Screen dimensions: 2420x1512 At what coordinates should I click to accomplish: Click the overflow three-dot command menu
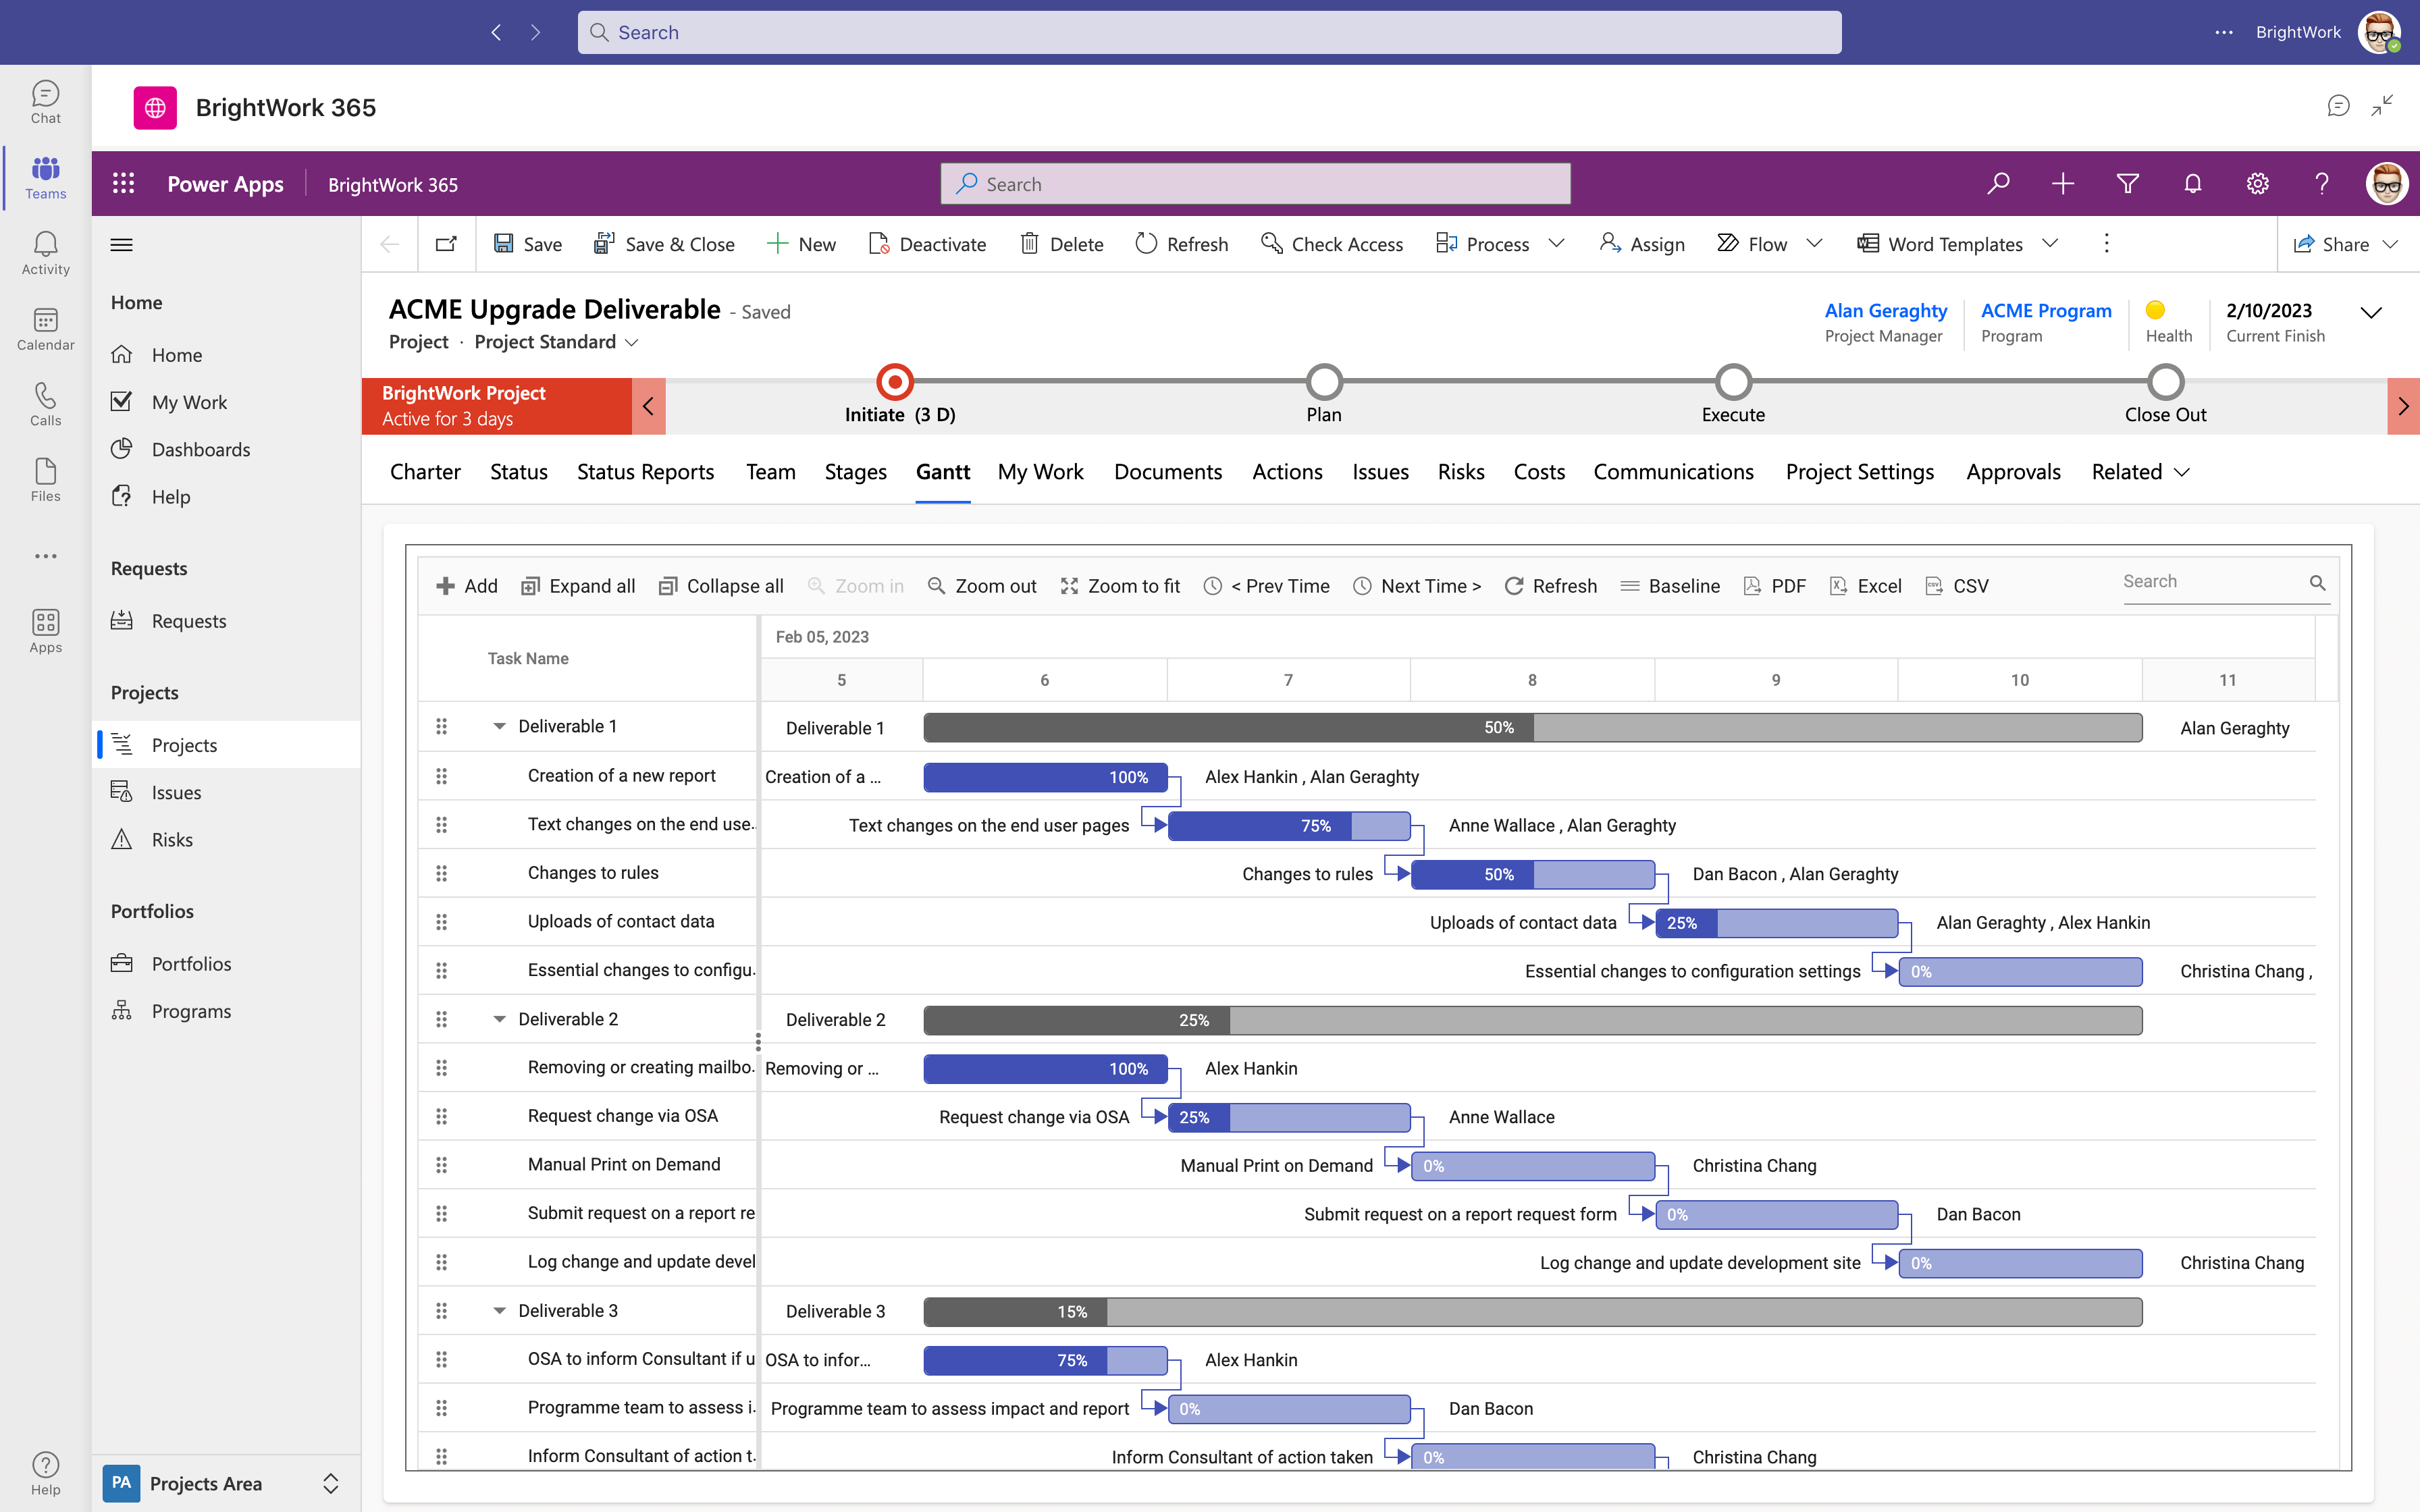[x=2106, y=243]
